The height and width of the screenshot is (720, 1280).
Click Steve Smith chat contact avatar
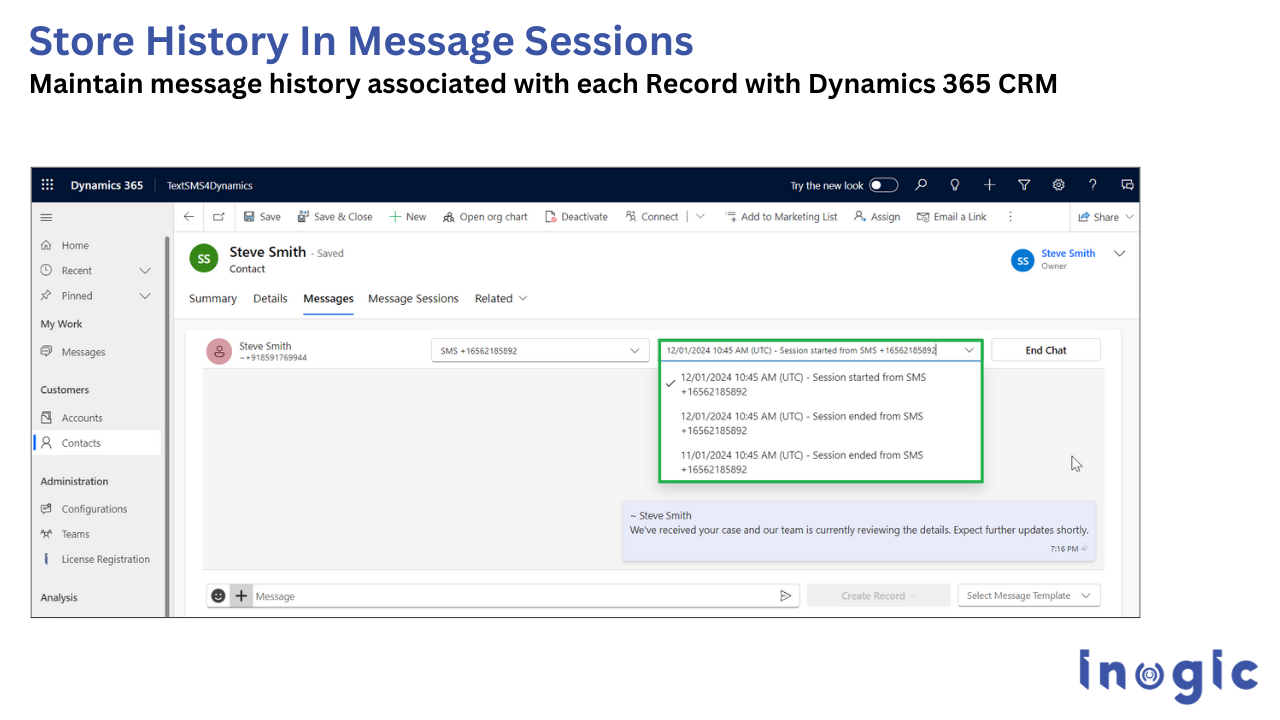pyautogui.click(x=219, y=351)
